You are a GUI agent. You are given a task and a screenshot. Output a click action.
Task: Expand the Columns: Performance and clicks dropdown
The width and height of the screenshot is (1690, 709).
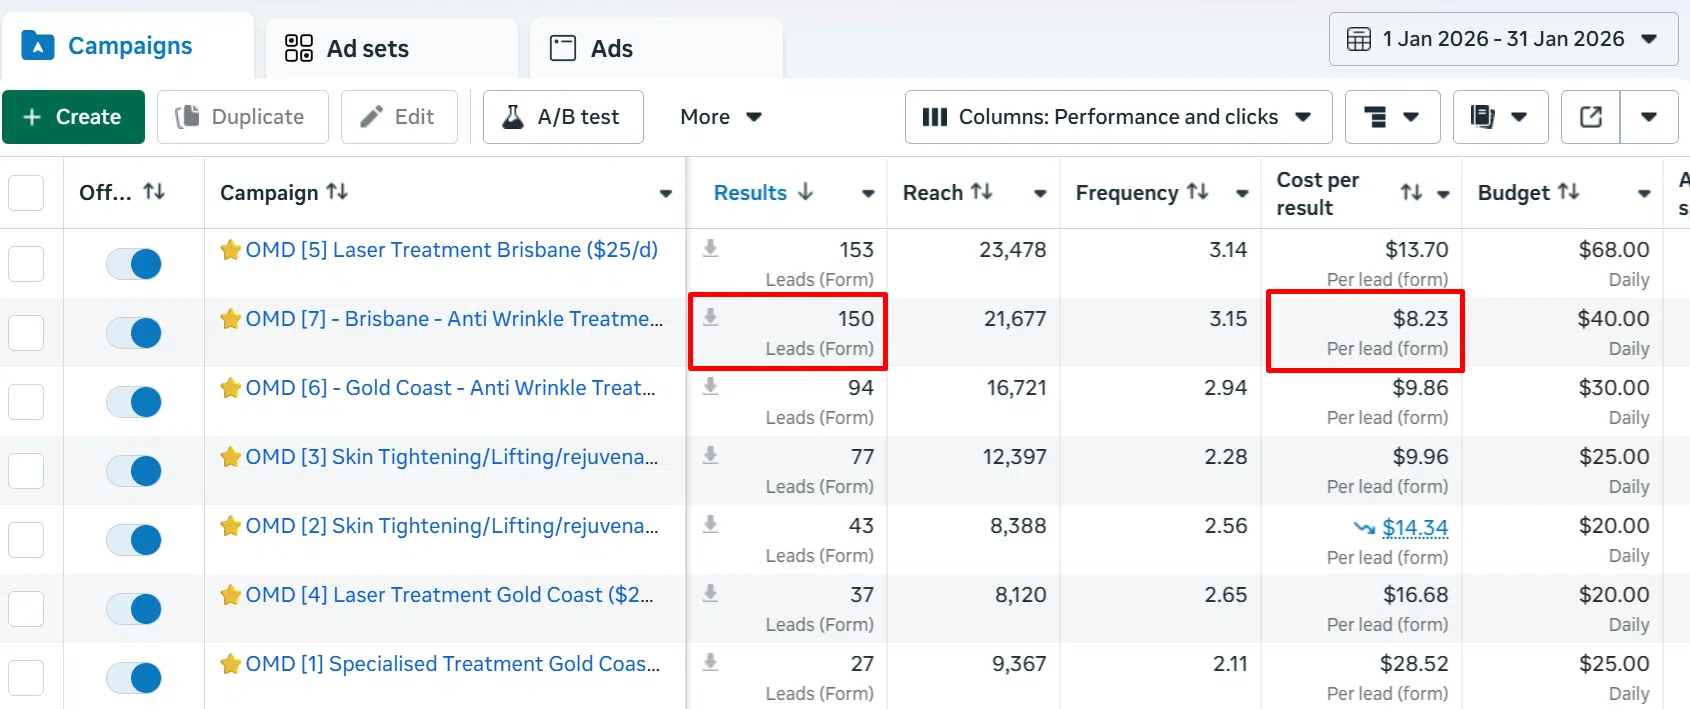1118,117
